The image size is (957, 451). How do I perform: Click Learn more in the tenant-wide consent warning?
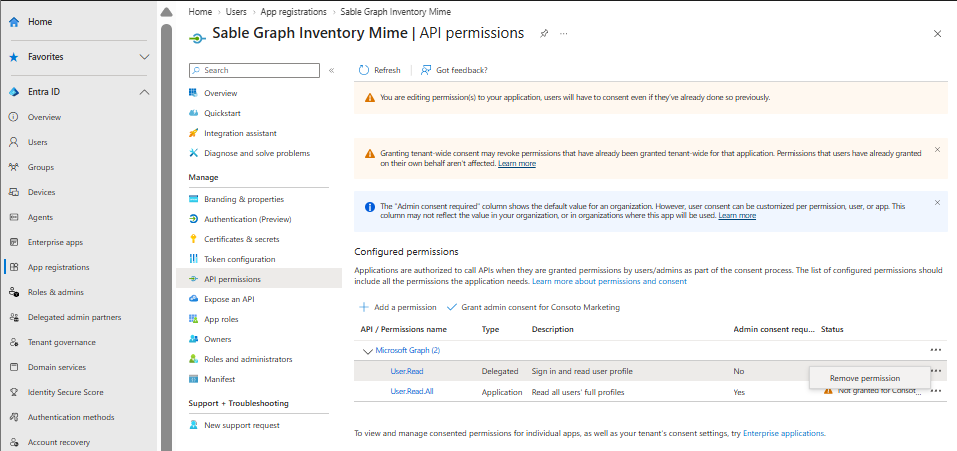tap(517, 164)
